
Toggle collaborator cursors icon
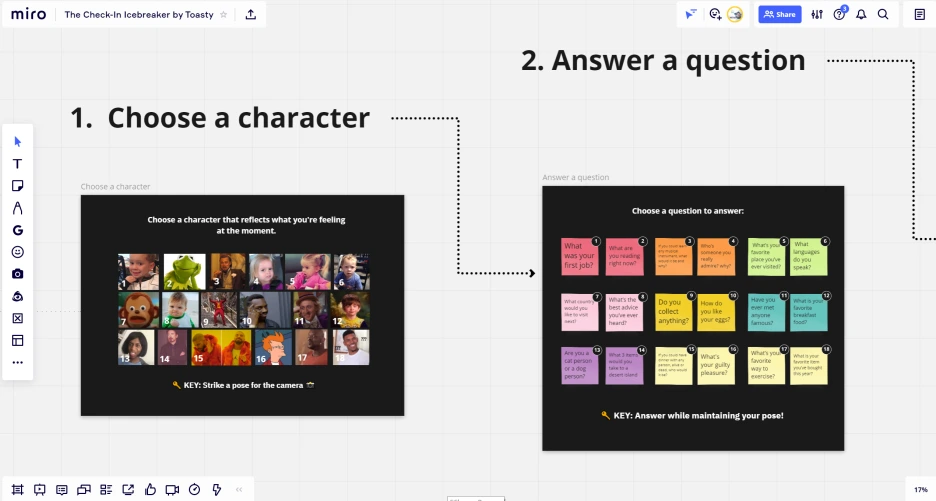click(x=691, y=14)
